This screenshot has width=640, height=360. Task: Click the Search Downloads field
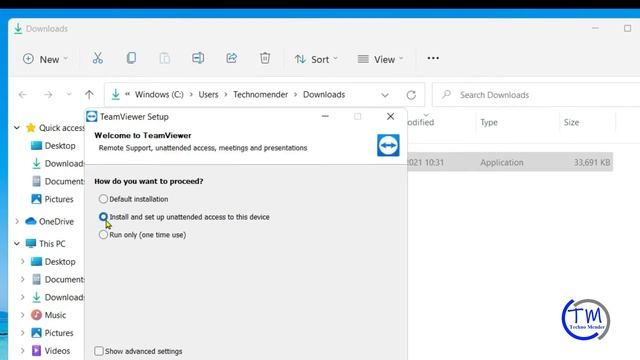point(536,95)
